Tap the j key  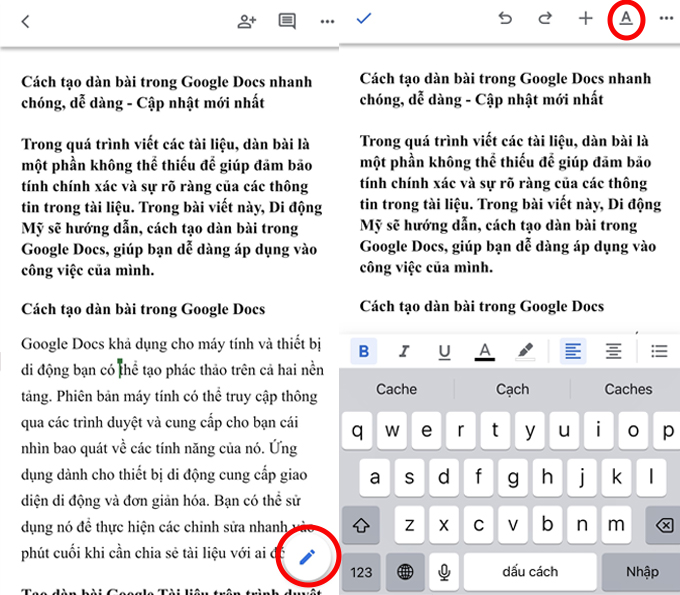click(582, 477)
